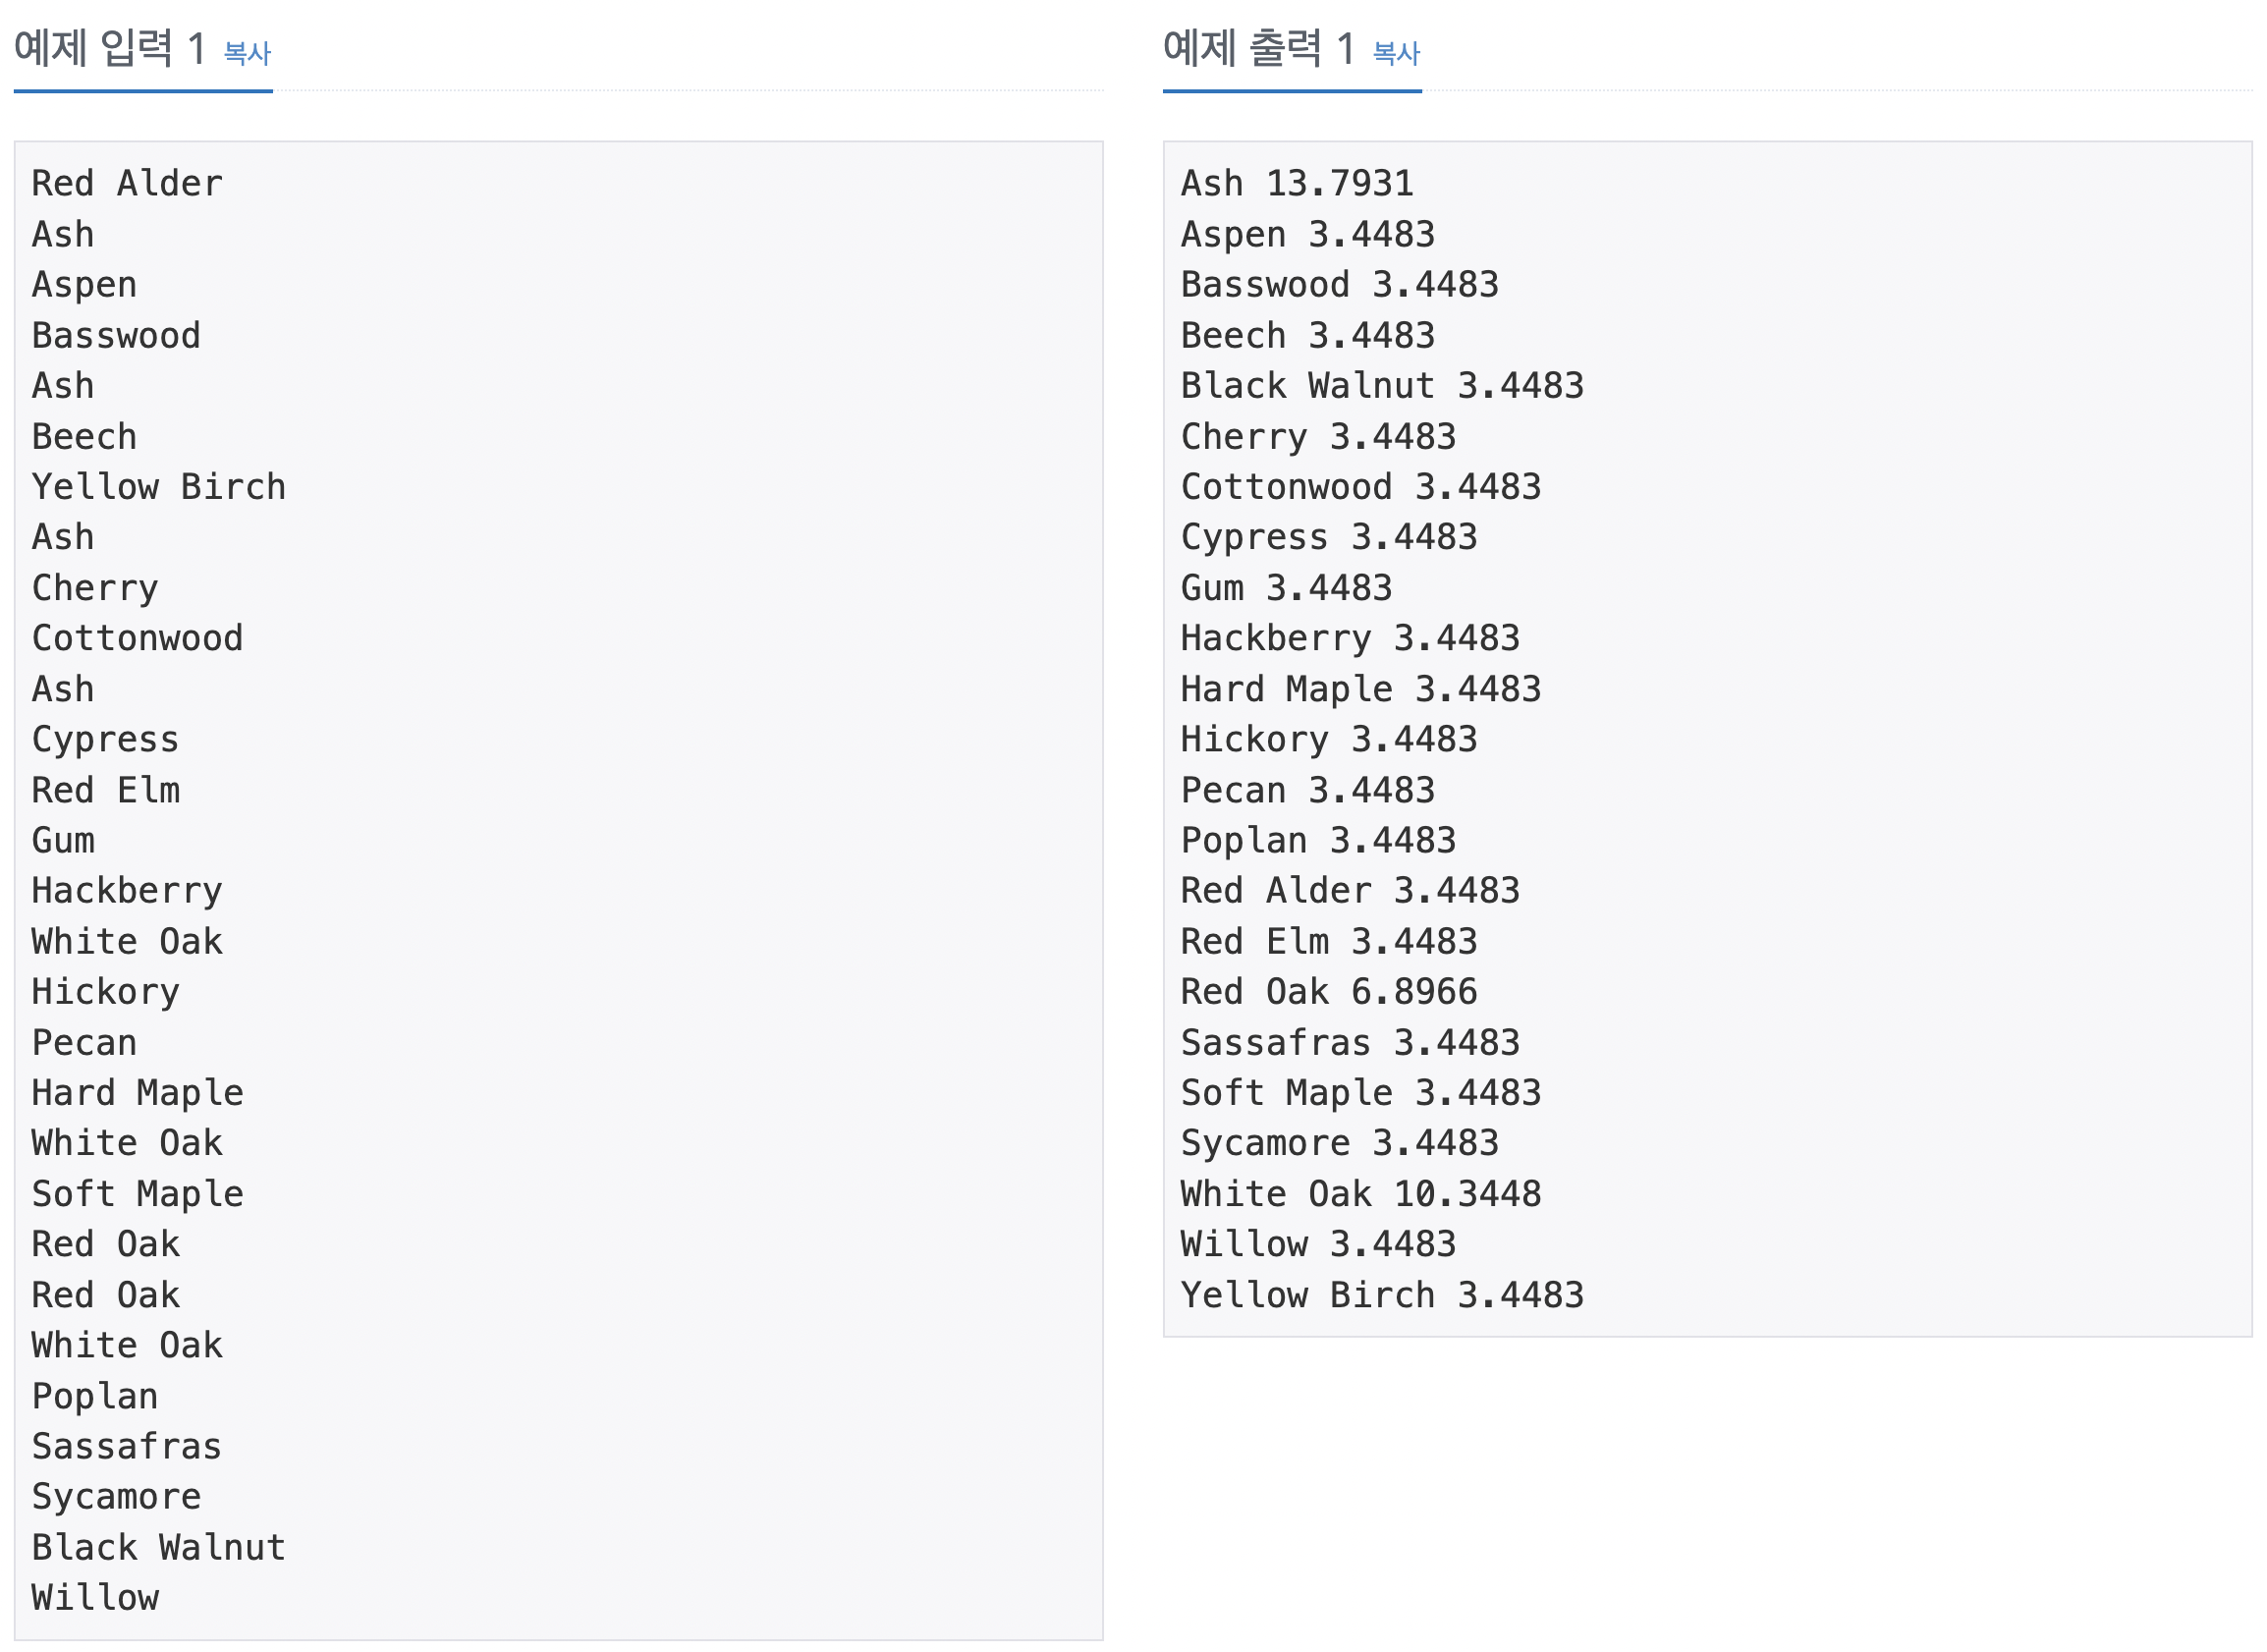Click the Hackberry input line
This screenshot has height=1652, width=2267.
click(127, 890)
